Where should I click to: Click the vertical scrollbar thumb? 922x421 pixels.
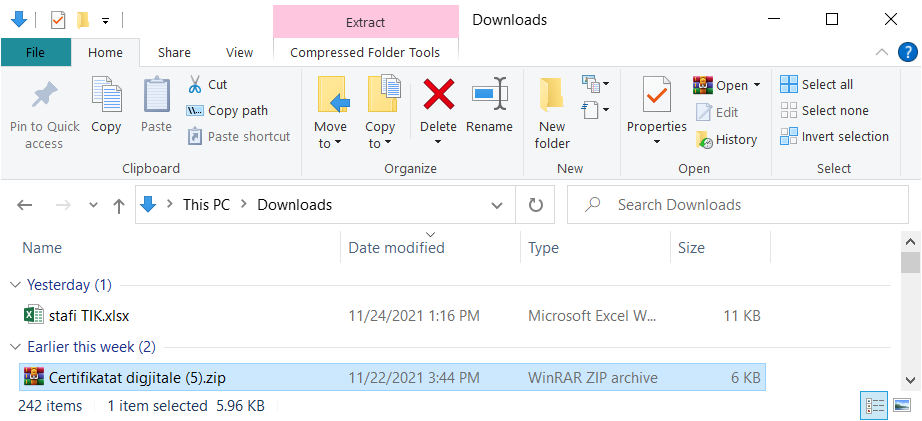click(910, 262)
